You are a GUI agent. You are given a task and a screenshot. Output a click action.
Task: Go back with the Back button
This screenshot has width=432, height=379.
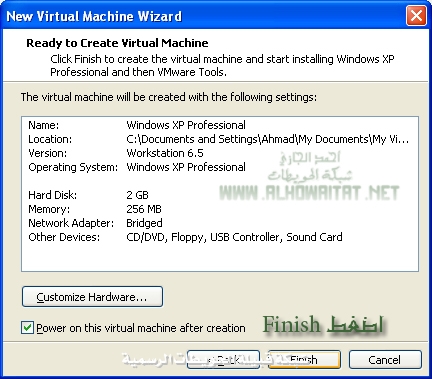(x=223, y=360)
